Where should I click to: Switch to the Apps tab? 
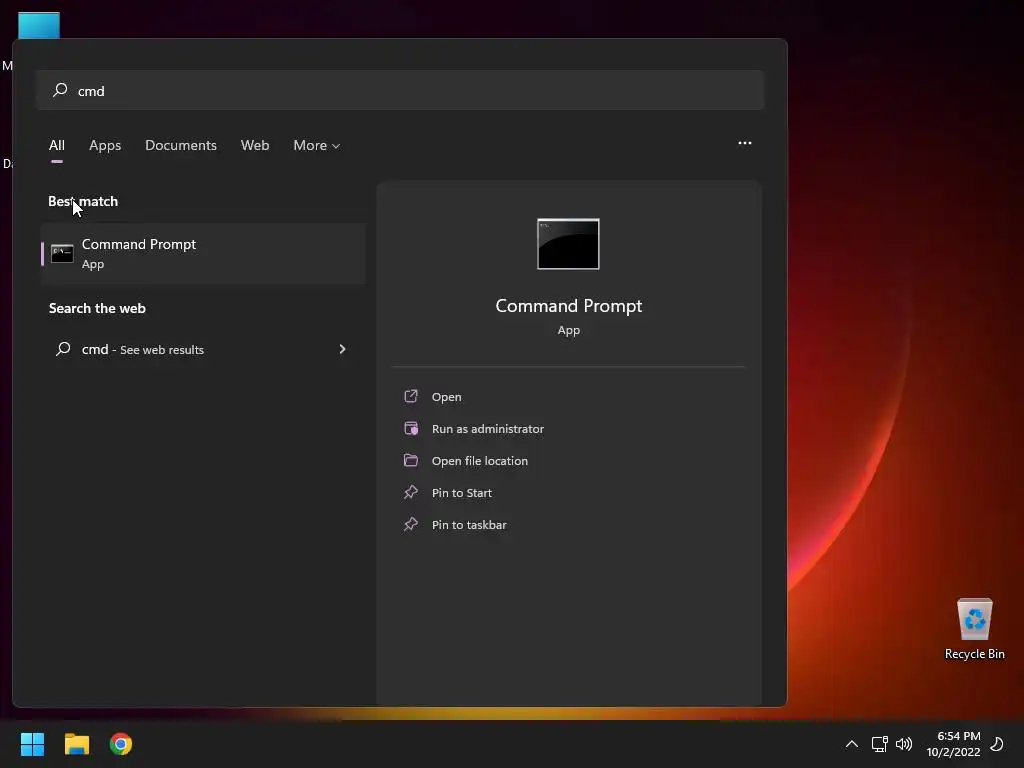(105, 145)
